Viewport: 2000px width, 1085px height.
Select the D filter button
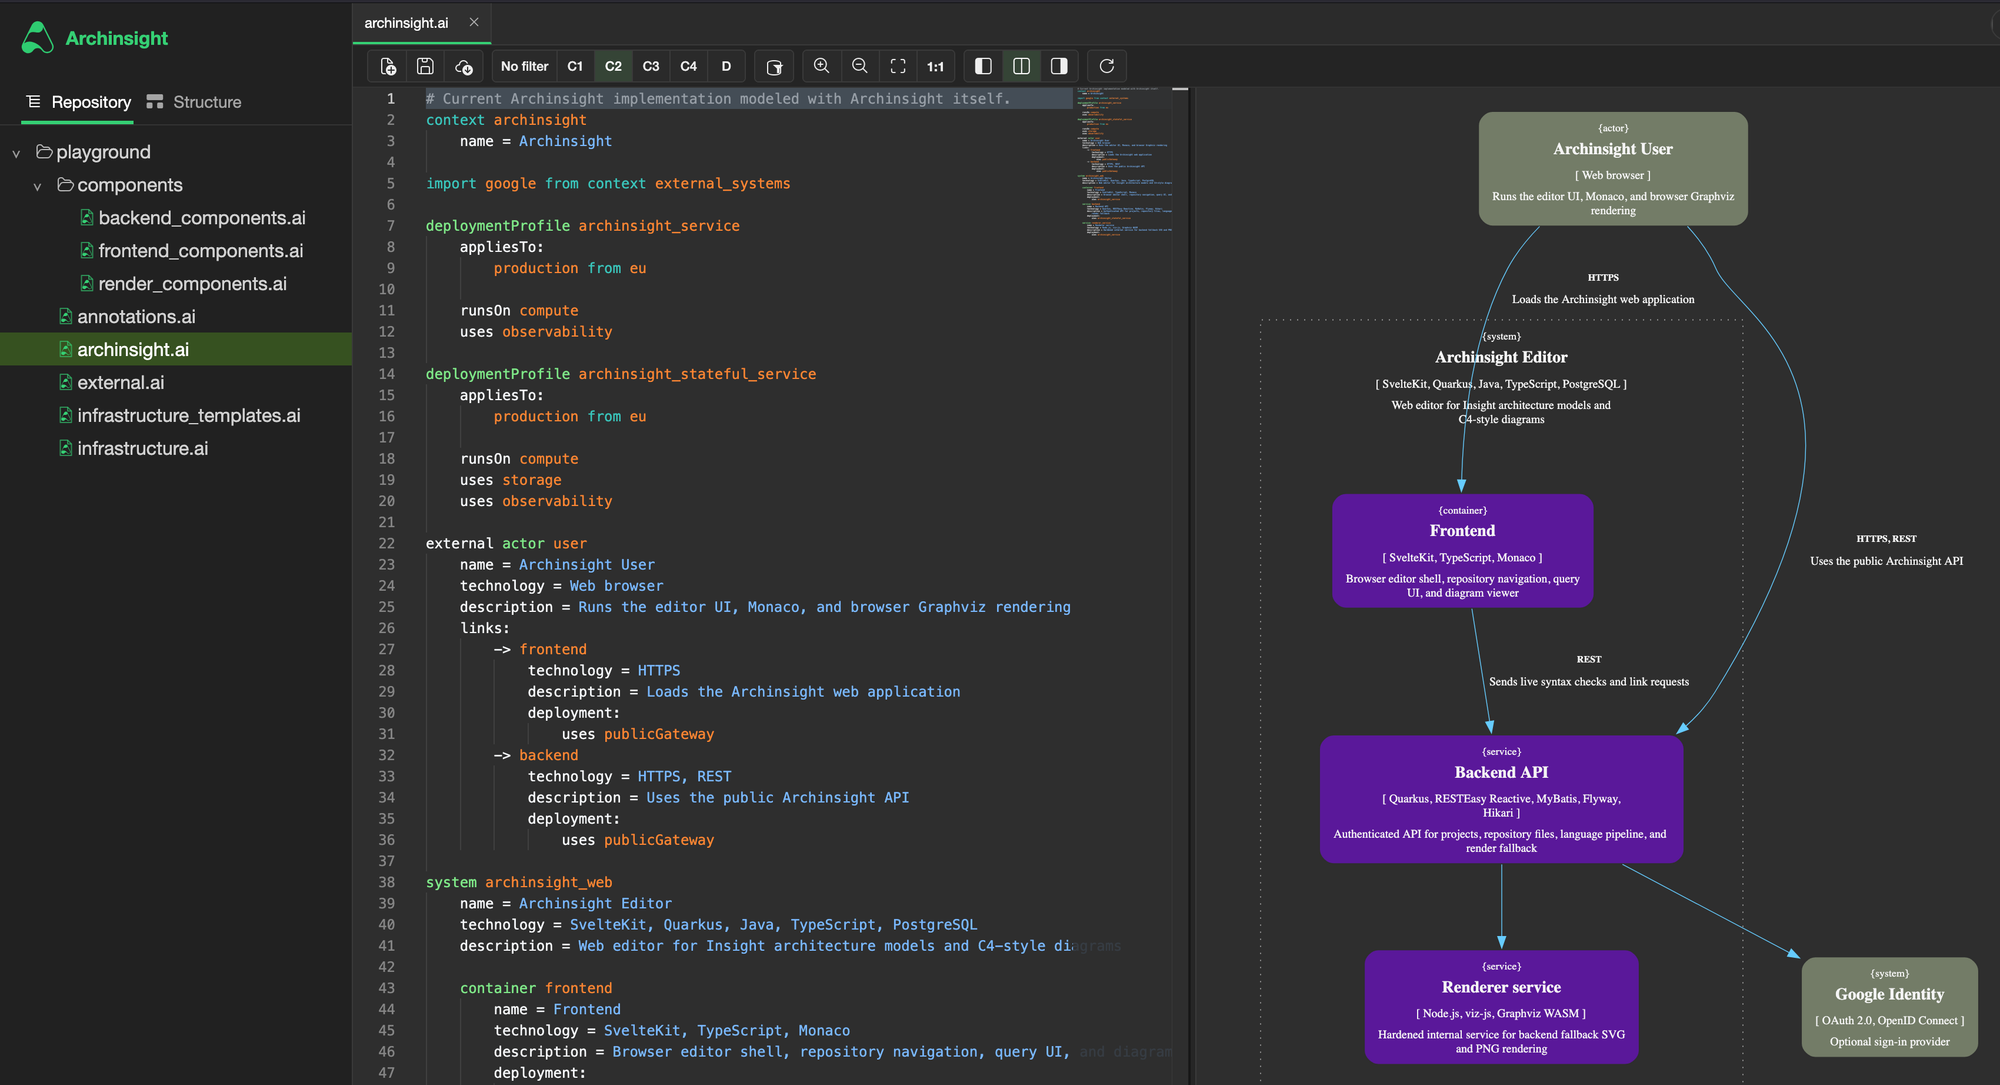click(726, 66)
